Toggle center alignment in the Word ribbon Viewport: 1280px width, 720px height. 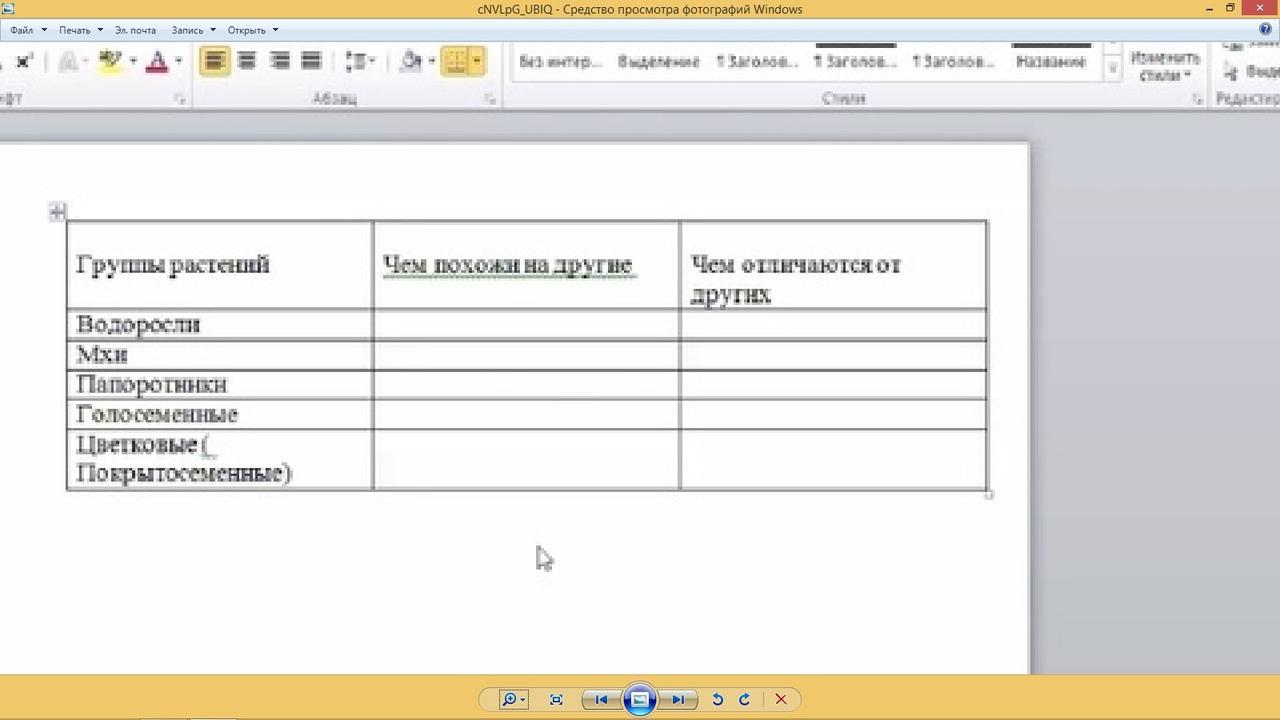pyautogui.click(x=246, y=61)
